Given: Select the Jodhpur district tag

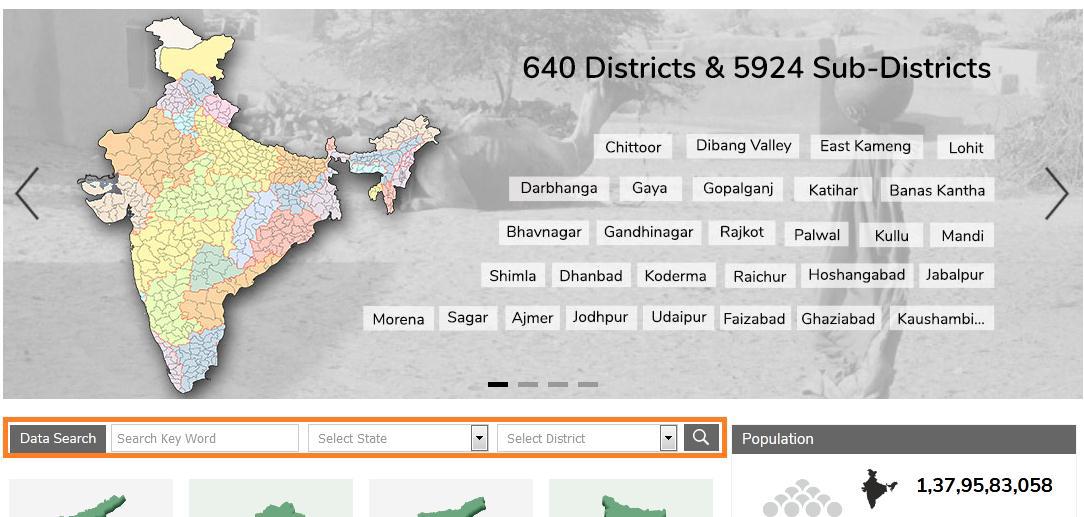Looking at the screenshot, I should 600,317.
